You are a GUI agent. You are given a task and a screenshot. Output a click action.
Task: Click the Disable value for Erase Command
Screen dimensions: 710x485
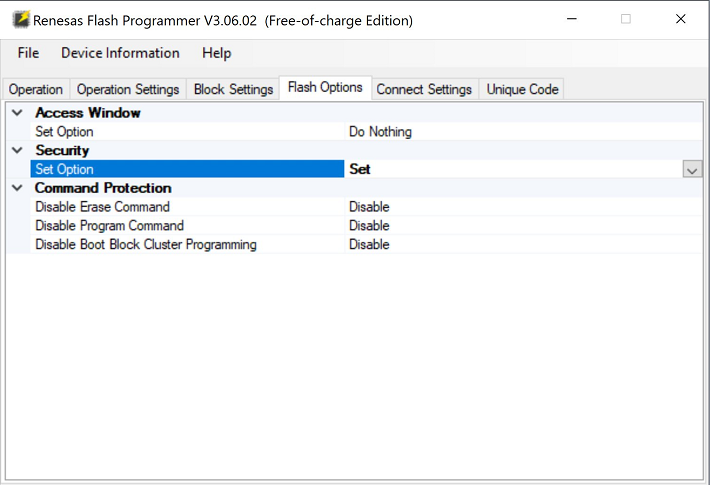[369, 206]
